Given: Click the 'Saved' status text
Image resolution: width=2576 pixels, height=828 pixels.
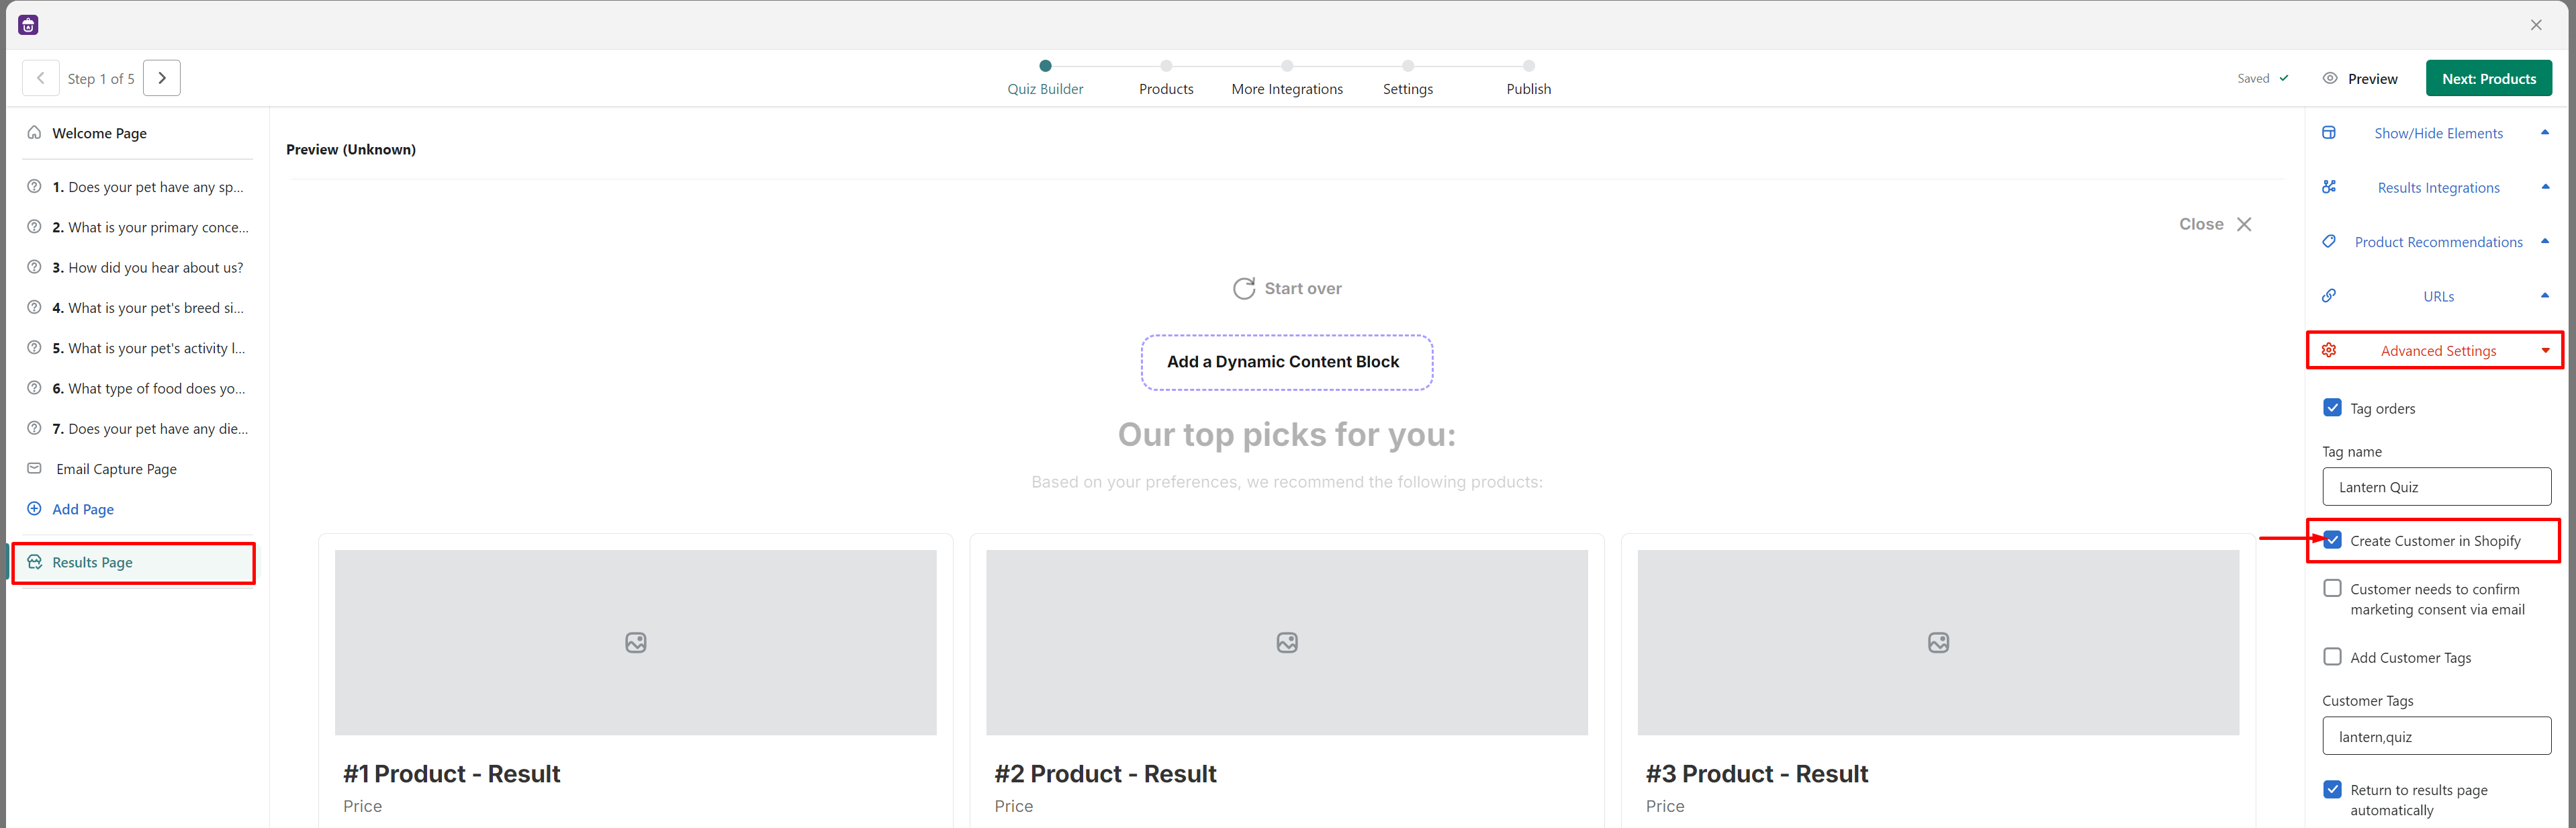Looking at the screenshot, I should [x=2253, y=78].
